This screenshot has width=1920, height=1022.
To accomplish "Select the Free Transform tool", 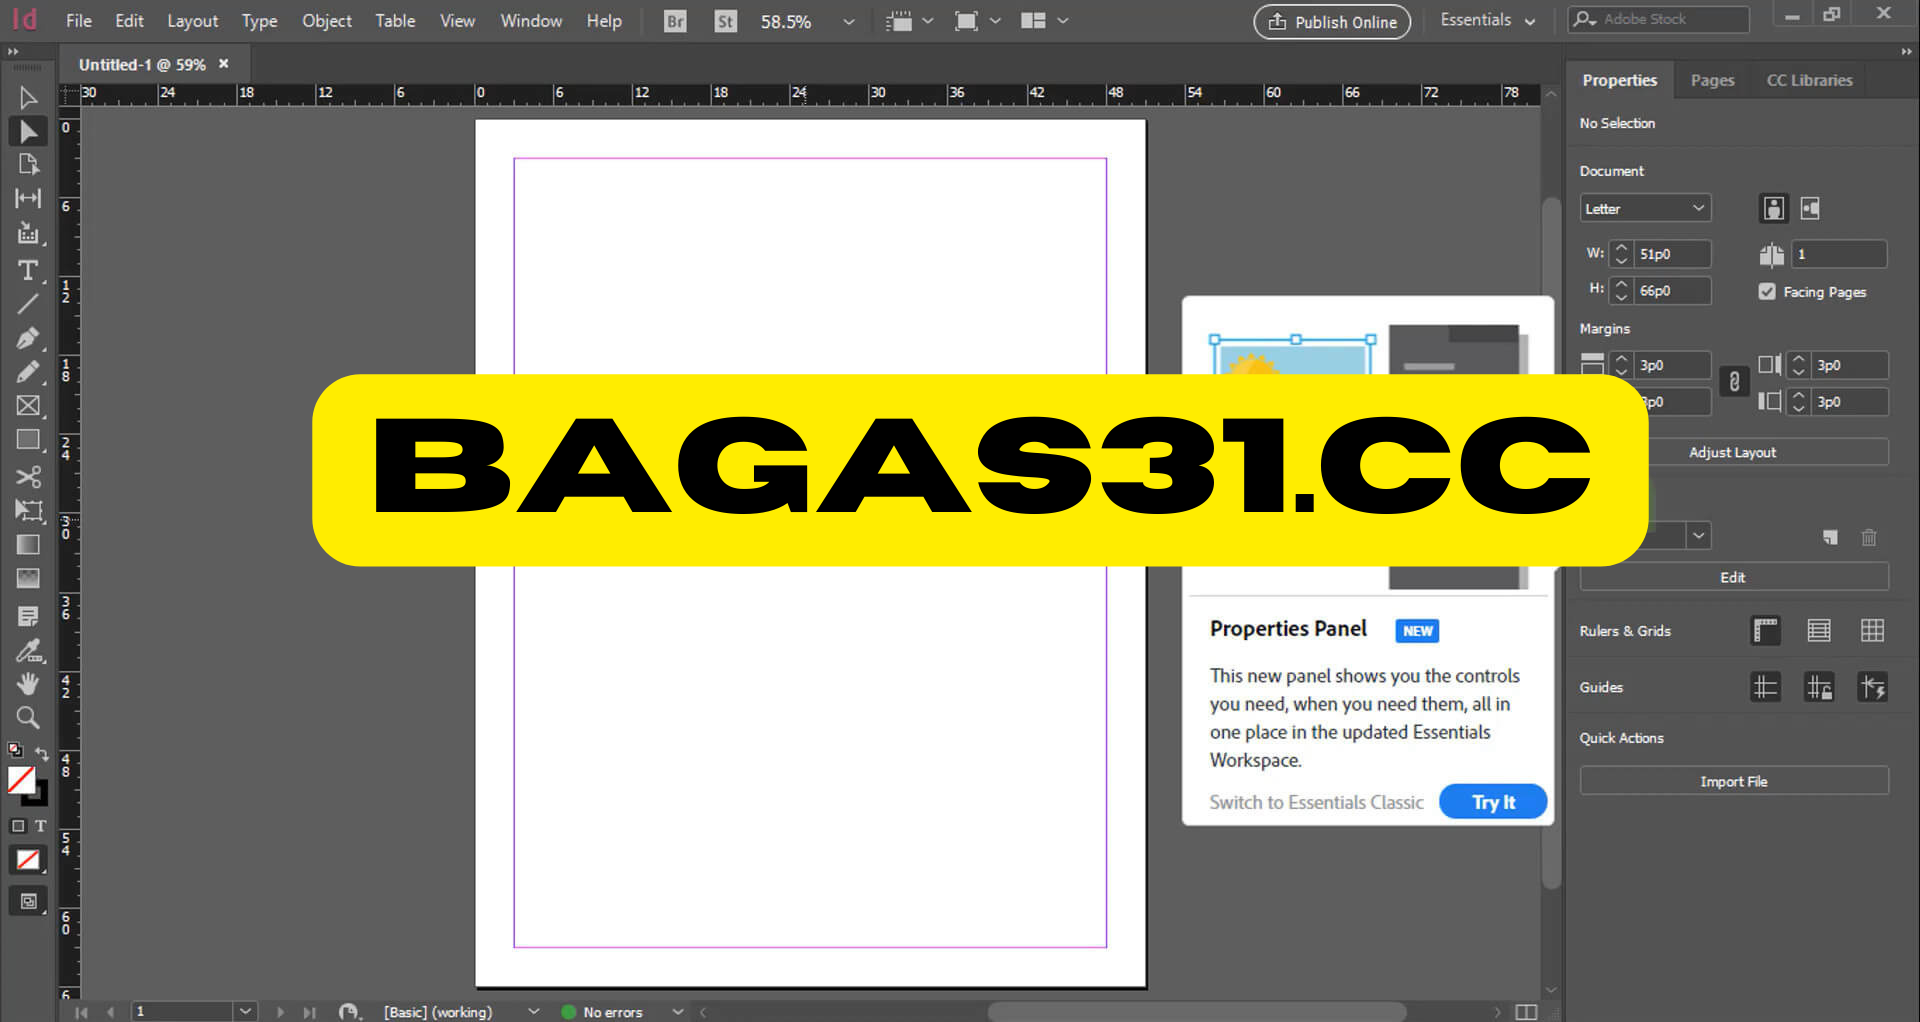I will (x=27, y=510).
